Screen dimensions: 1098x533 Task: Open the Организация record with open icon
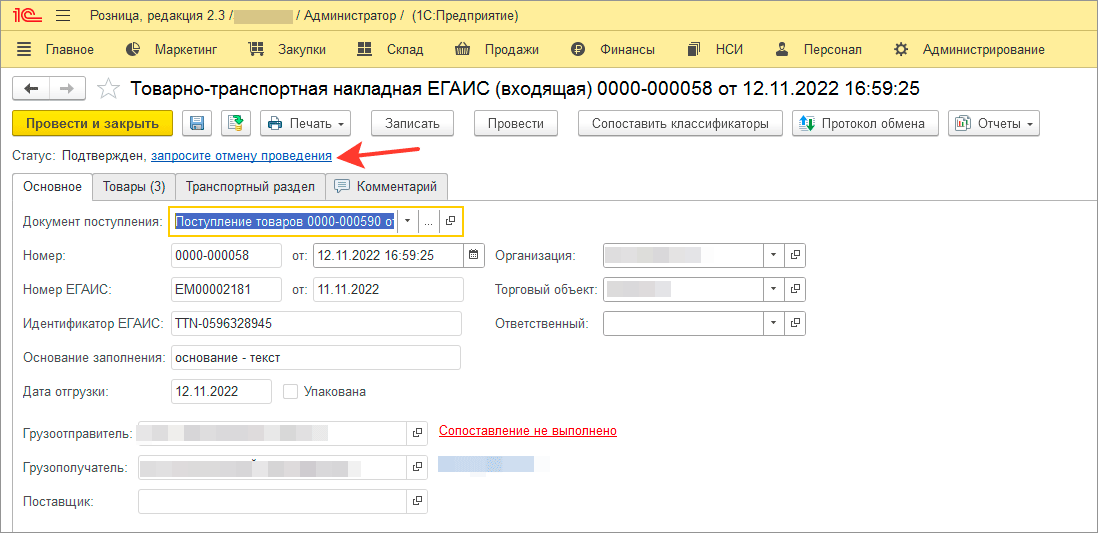(795, 256)
